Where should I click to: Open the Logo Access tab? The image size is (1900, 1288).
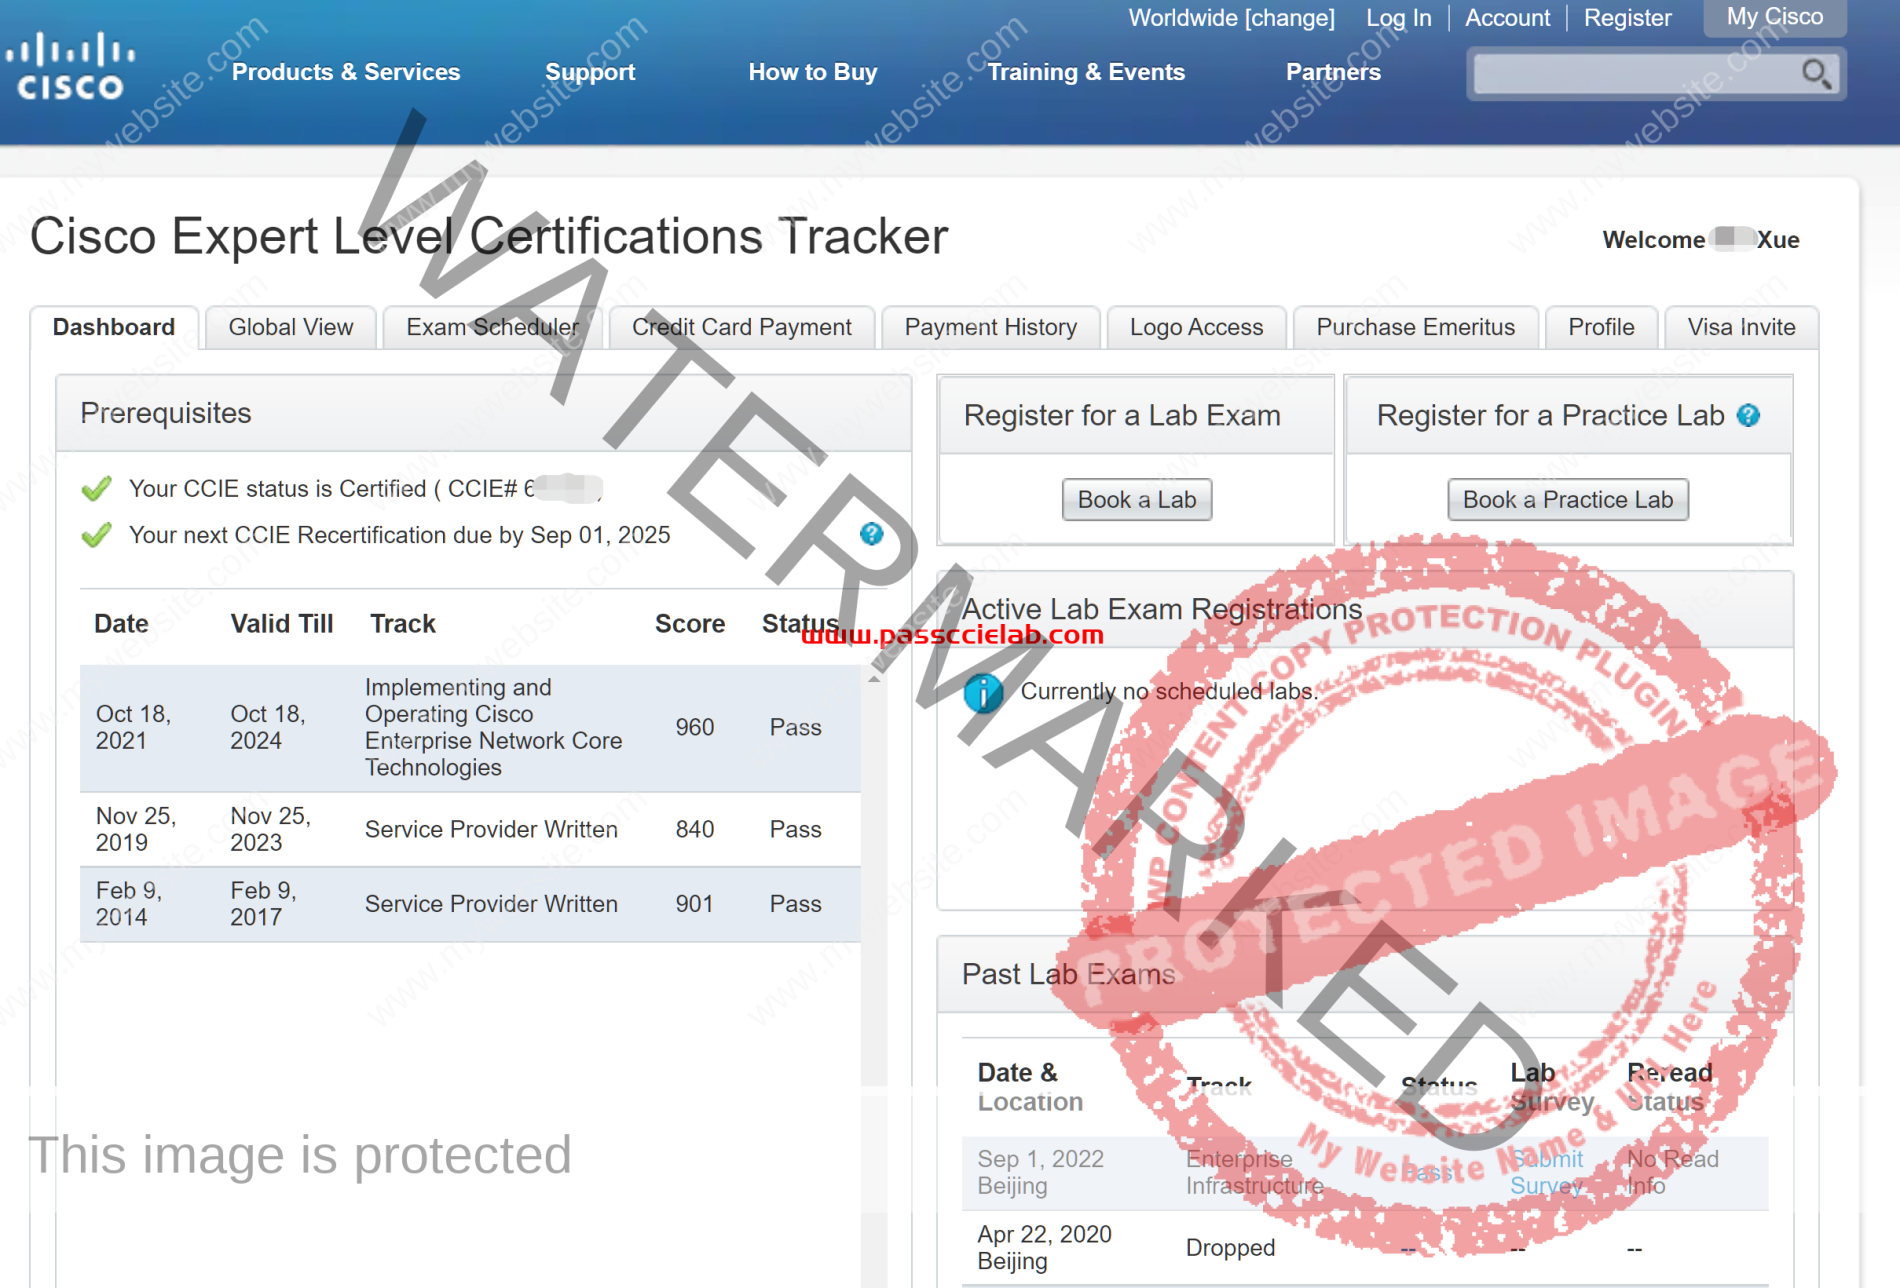(1196, 328)
